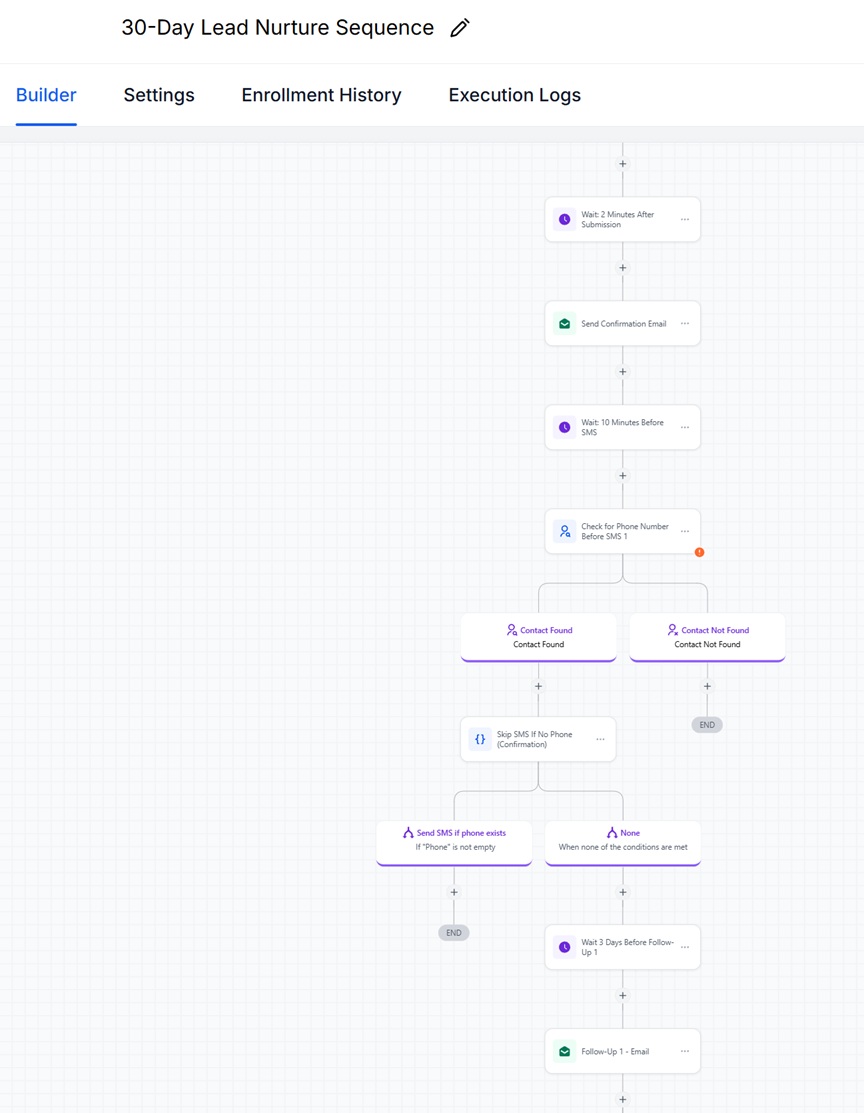Open the ellipsis menu on Follow-Up 1 - Email
The height and width of the screenshot is (1113, 864).
point(685,1051)
